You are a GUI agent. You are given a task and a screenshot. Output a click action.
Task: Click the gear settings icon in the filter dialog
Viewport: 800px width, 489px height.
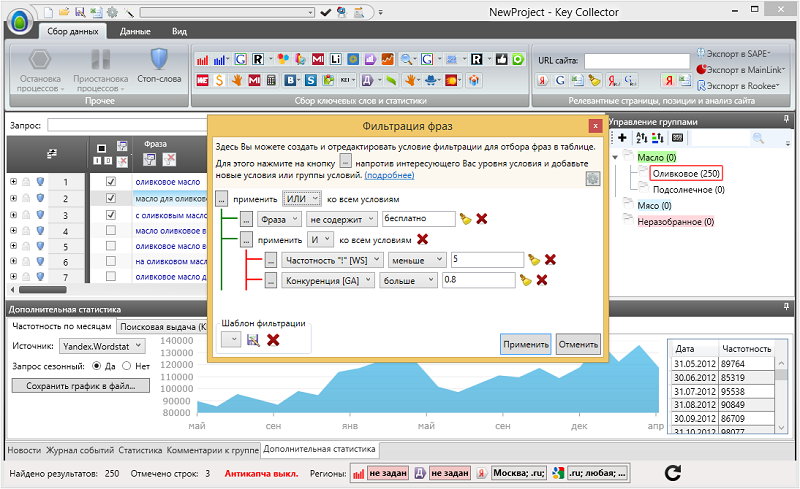[592, 177]
